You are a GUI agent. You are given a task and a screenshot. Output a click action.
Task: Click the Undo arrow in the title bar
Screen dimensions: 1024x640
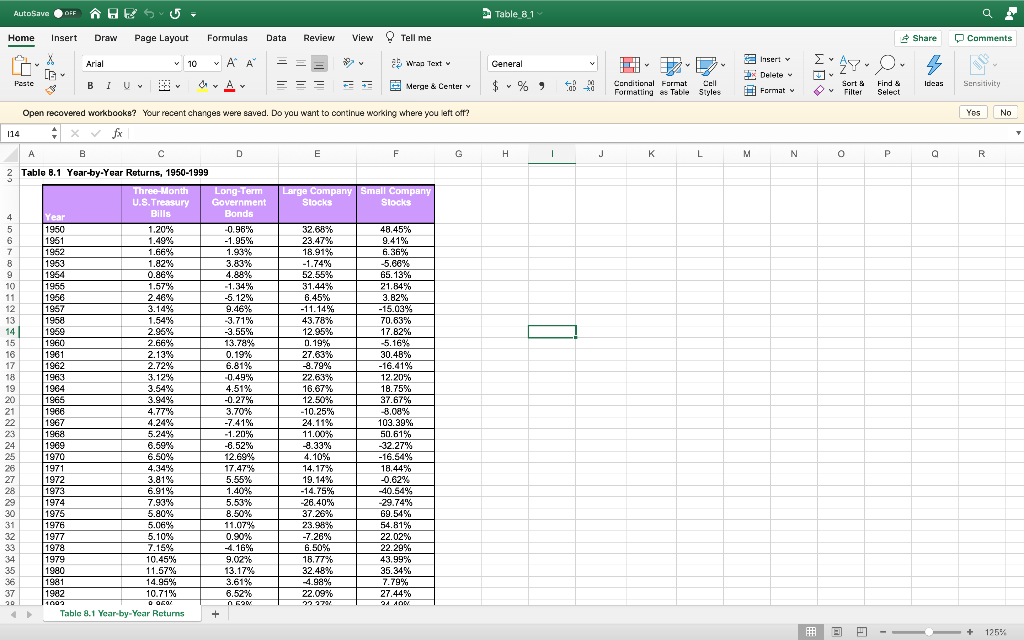click(x=148, y=14)
